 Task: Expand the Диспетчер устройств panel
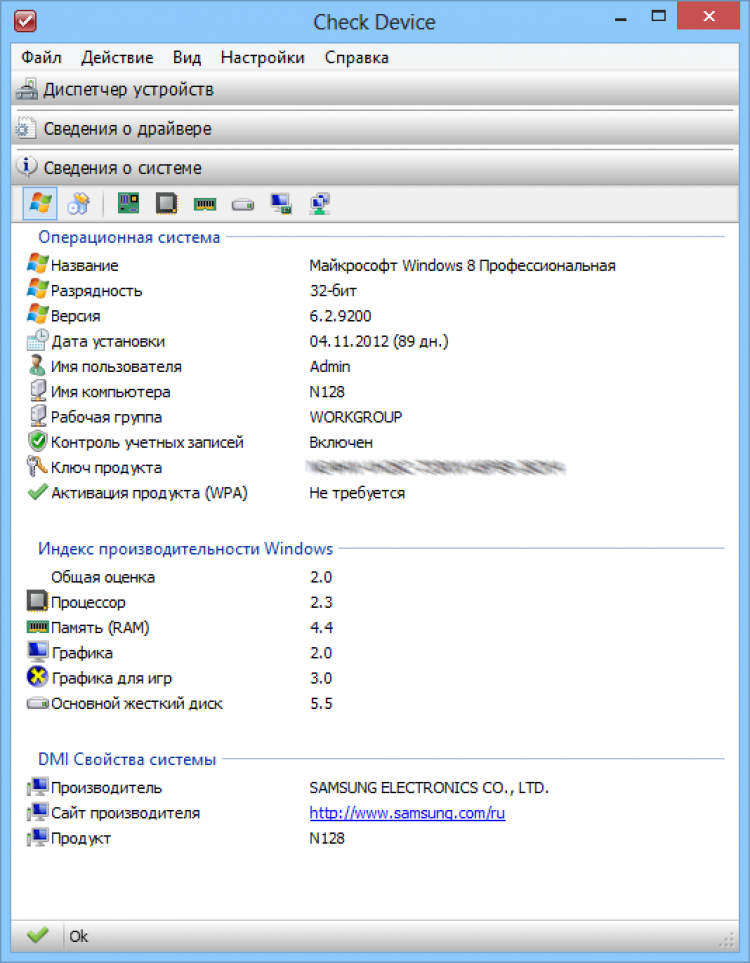click(x=375, y=90)
